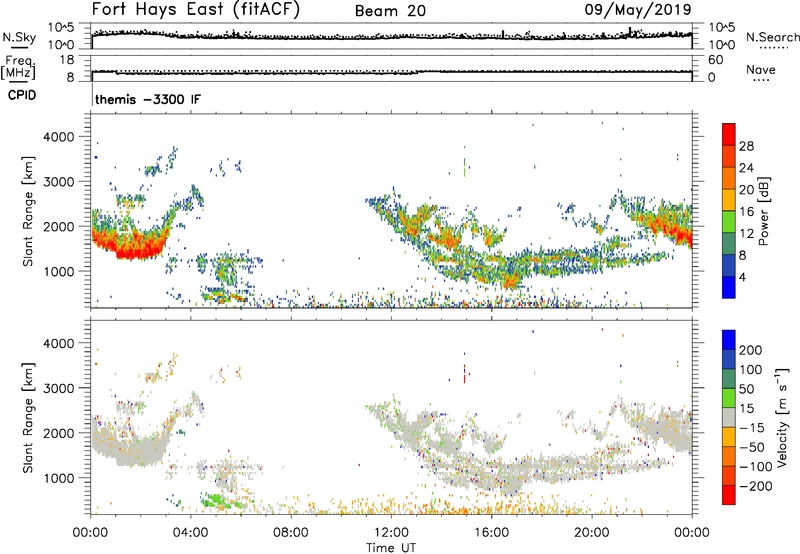Click the 'Freq. [MHz]' label
Viewport: 800px width, 554px height.
point(18,67)
